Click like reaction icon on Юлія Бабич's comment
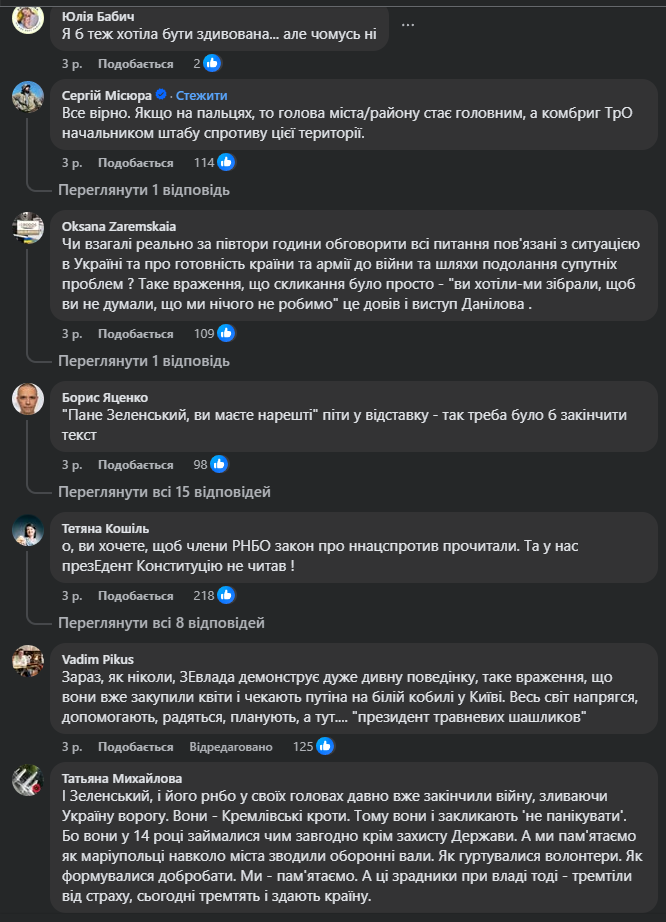 pos(212,63)
